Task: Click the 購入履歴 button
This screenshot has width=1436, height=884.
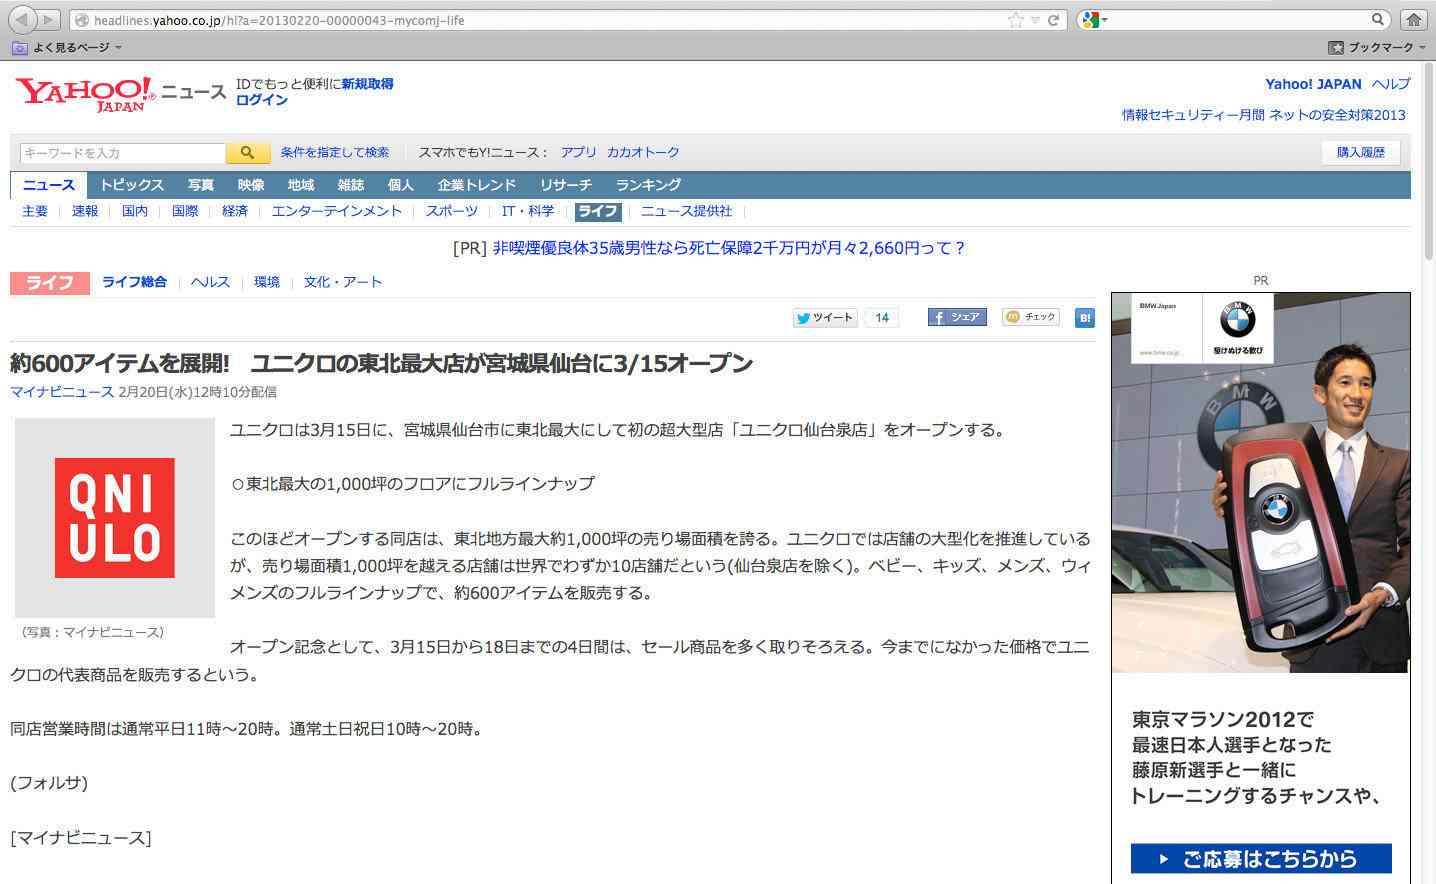Action: pos(1361,152)
